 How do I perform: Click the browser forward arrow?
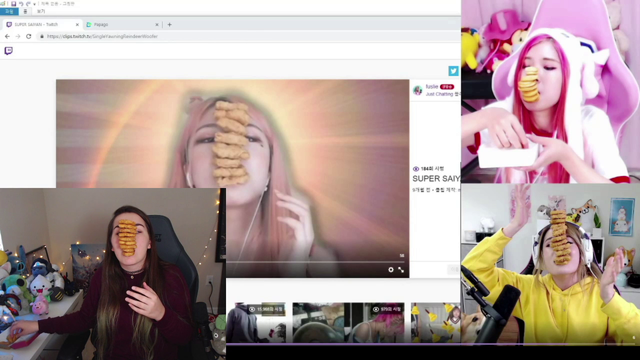click(x=18, y=36)
